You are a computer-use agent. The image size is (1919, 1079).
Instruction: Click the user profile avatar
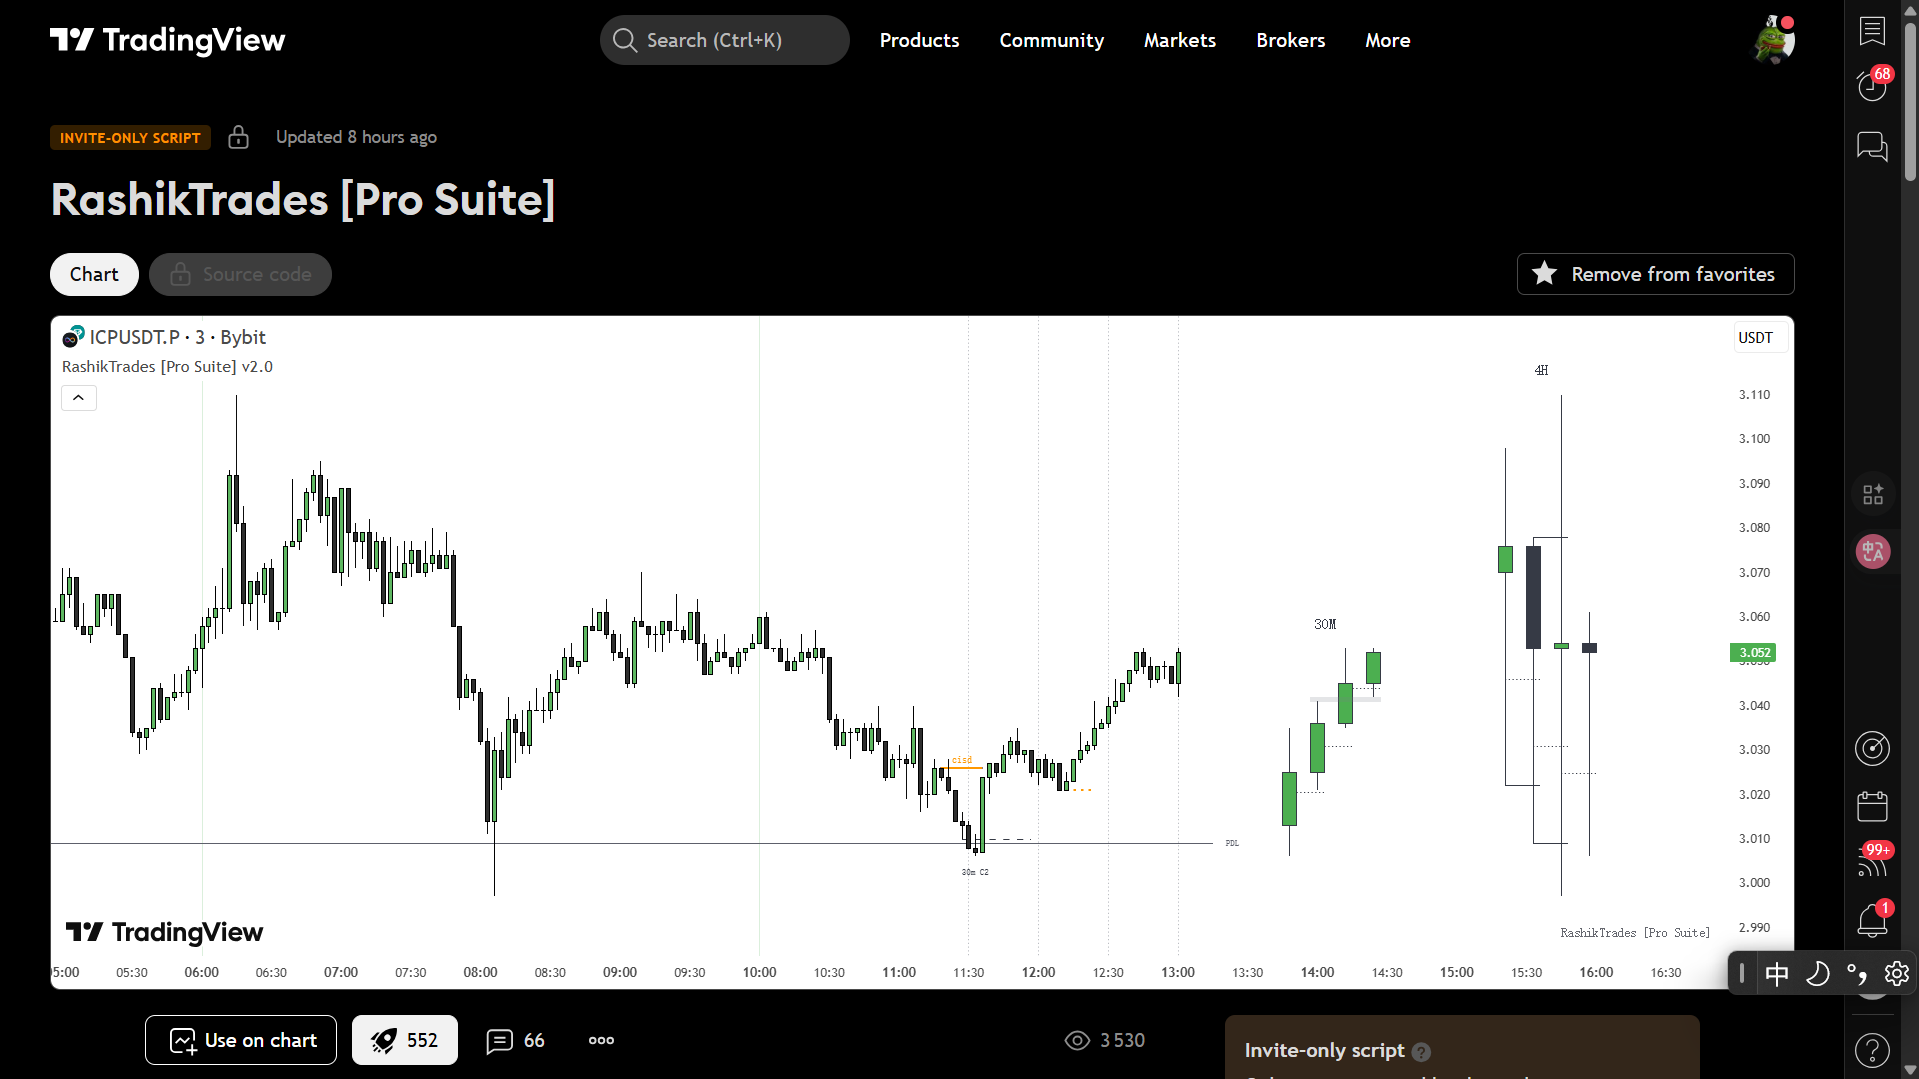tap(1774, 40)
